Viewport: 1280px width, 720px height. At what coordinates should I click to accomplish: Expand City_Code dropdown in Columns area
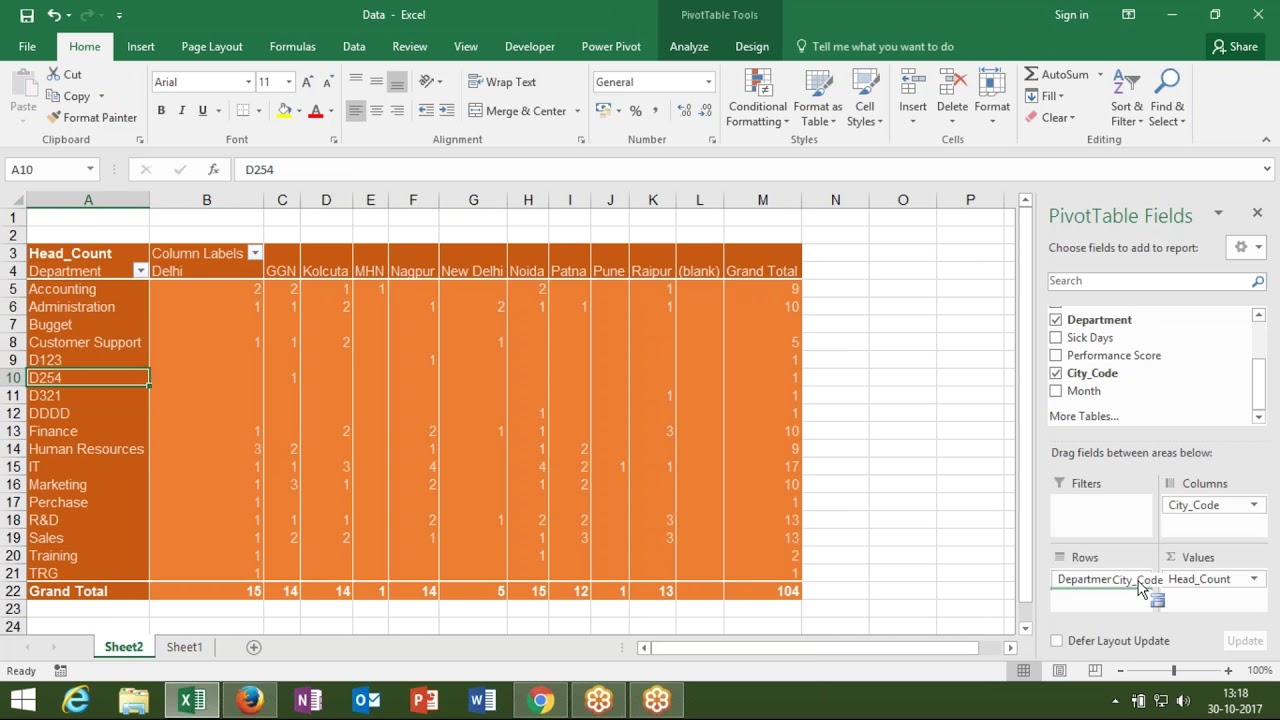[1254, 505]
